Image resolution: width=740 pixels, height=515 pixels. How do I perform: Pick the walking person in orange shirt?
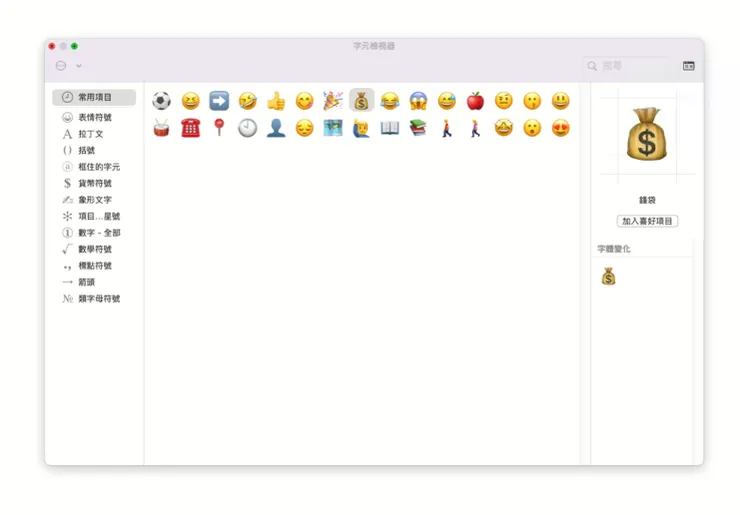[447, 128]
